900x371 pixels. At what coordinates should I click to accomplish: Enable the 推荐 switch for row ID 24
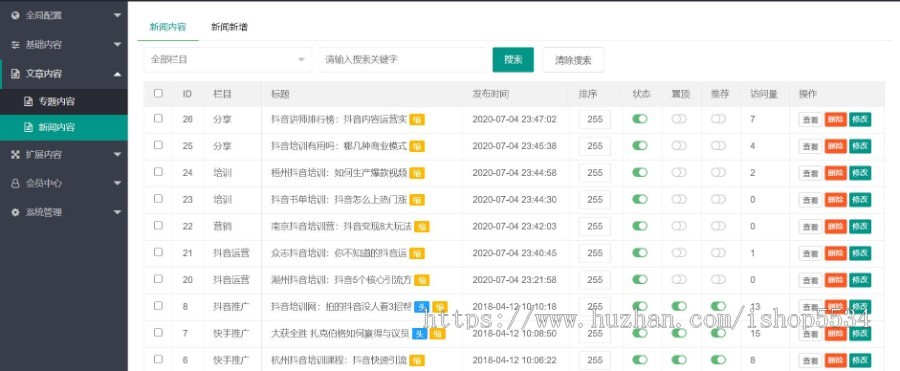[718, 172]
